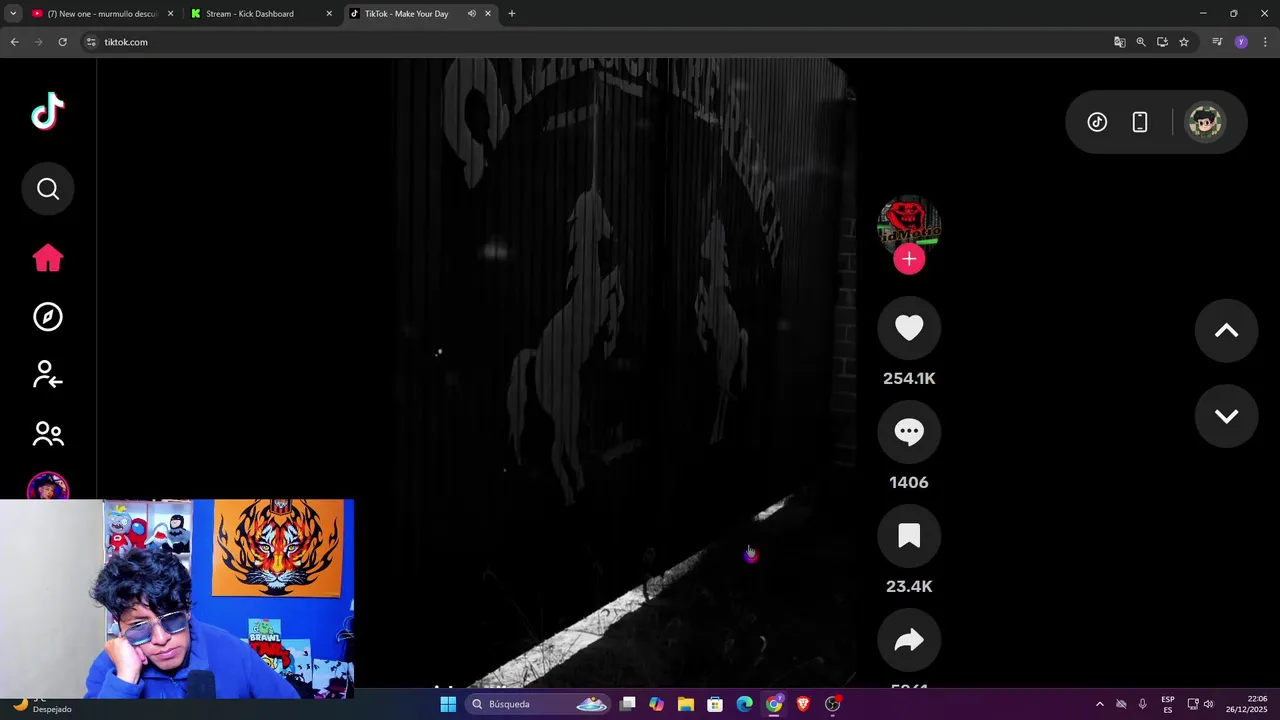The height and width of the screenshot is (720, 1280).
Task: Open File Explorer from the taskbar
Action: (686, 704)
